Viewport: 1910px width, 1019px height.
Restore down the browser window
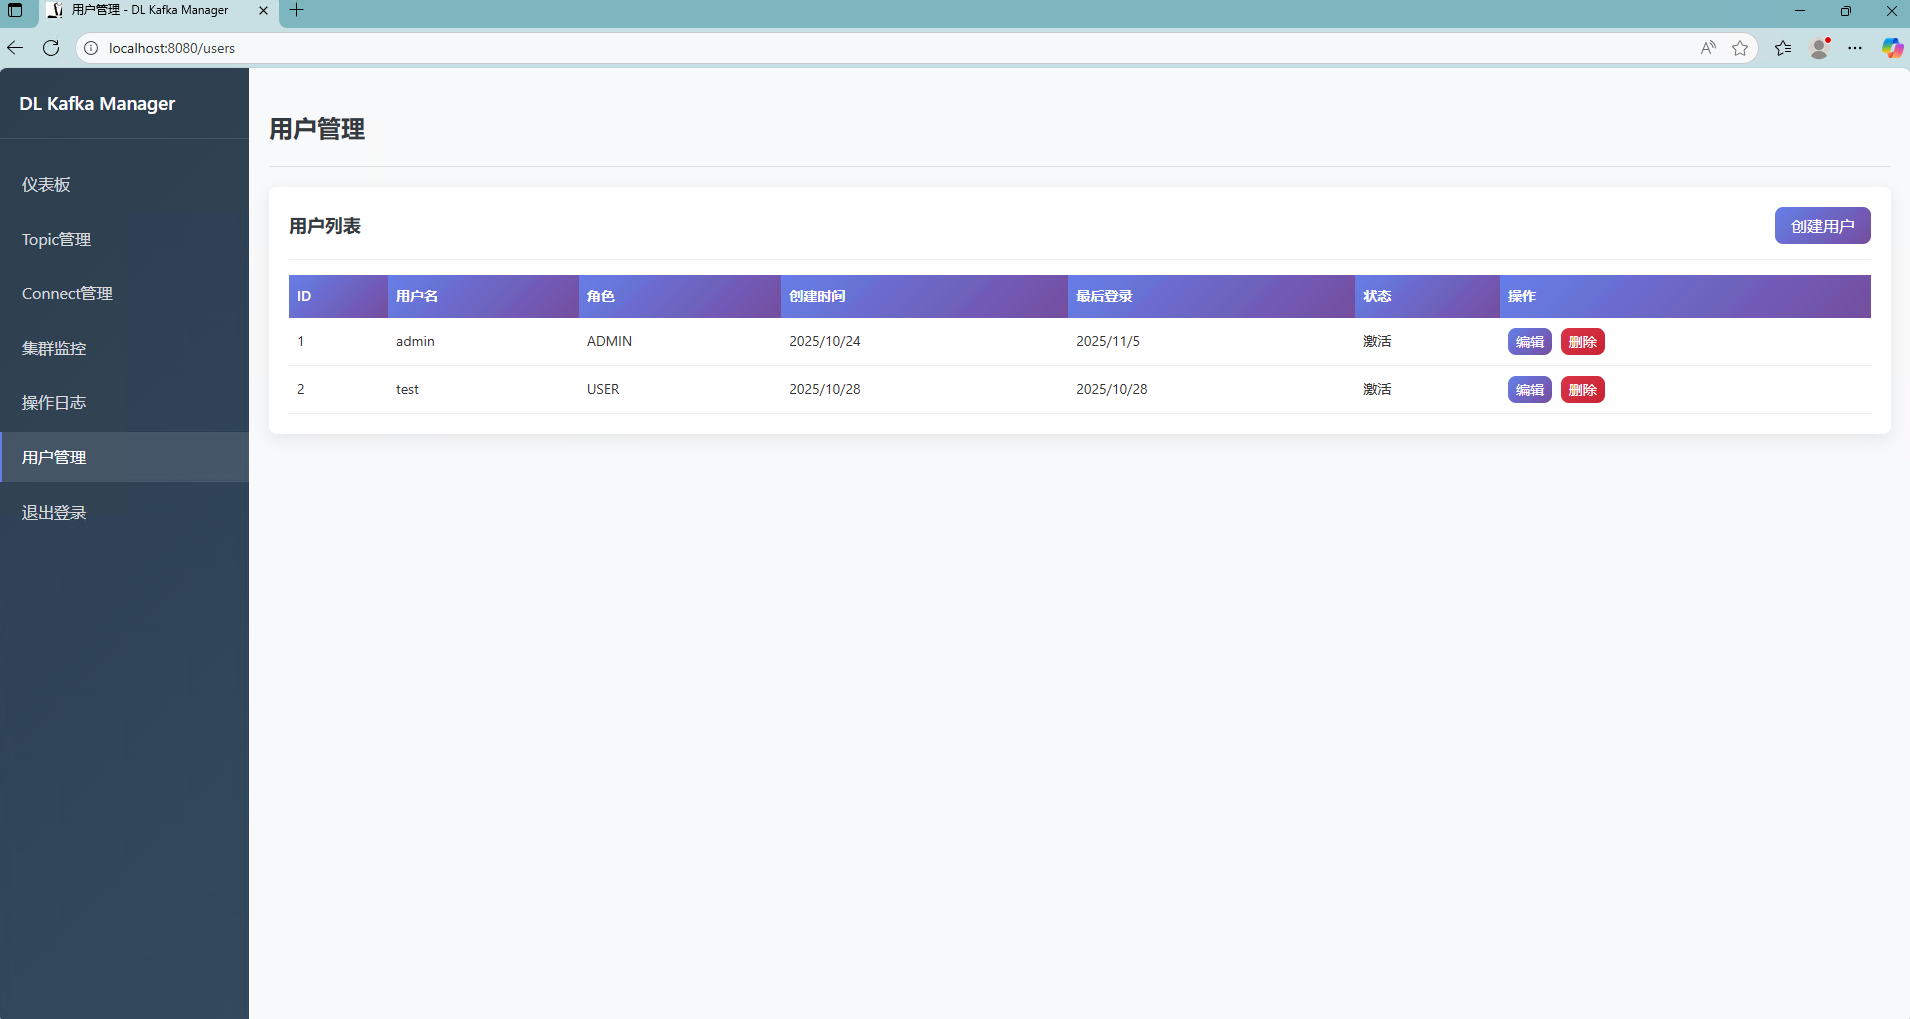pos(1846,10)
